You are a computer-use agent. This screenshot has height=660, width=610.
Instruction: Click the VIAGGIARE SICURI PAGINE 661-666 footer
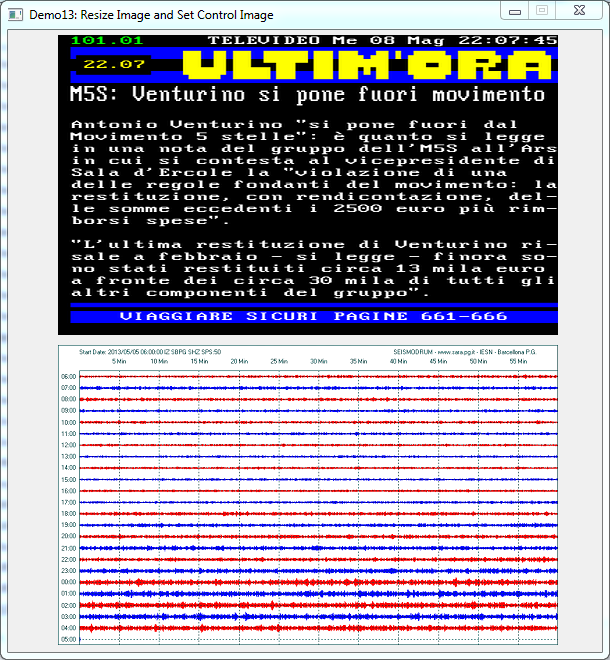click(313, 316)
